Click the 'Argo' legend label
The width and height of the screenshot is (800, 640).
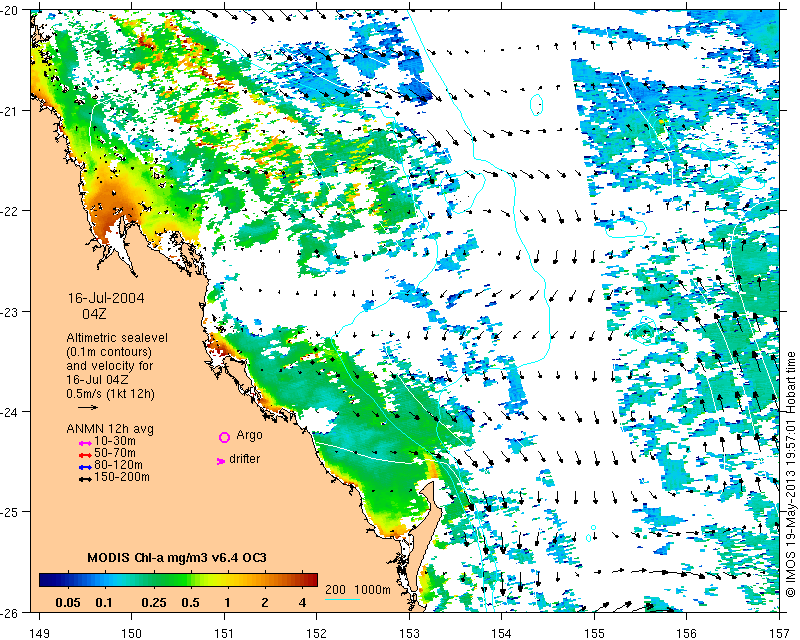coord(249,435)
